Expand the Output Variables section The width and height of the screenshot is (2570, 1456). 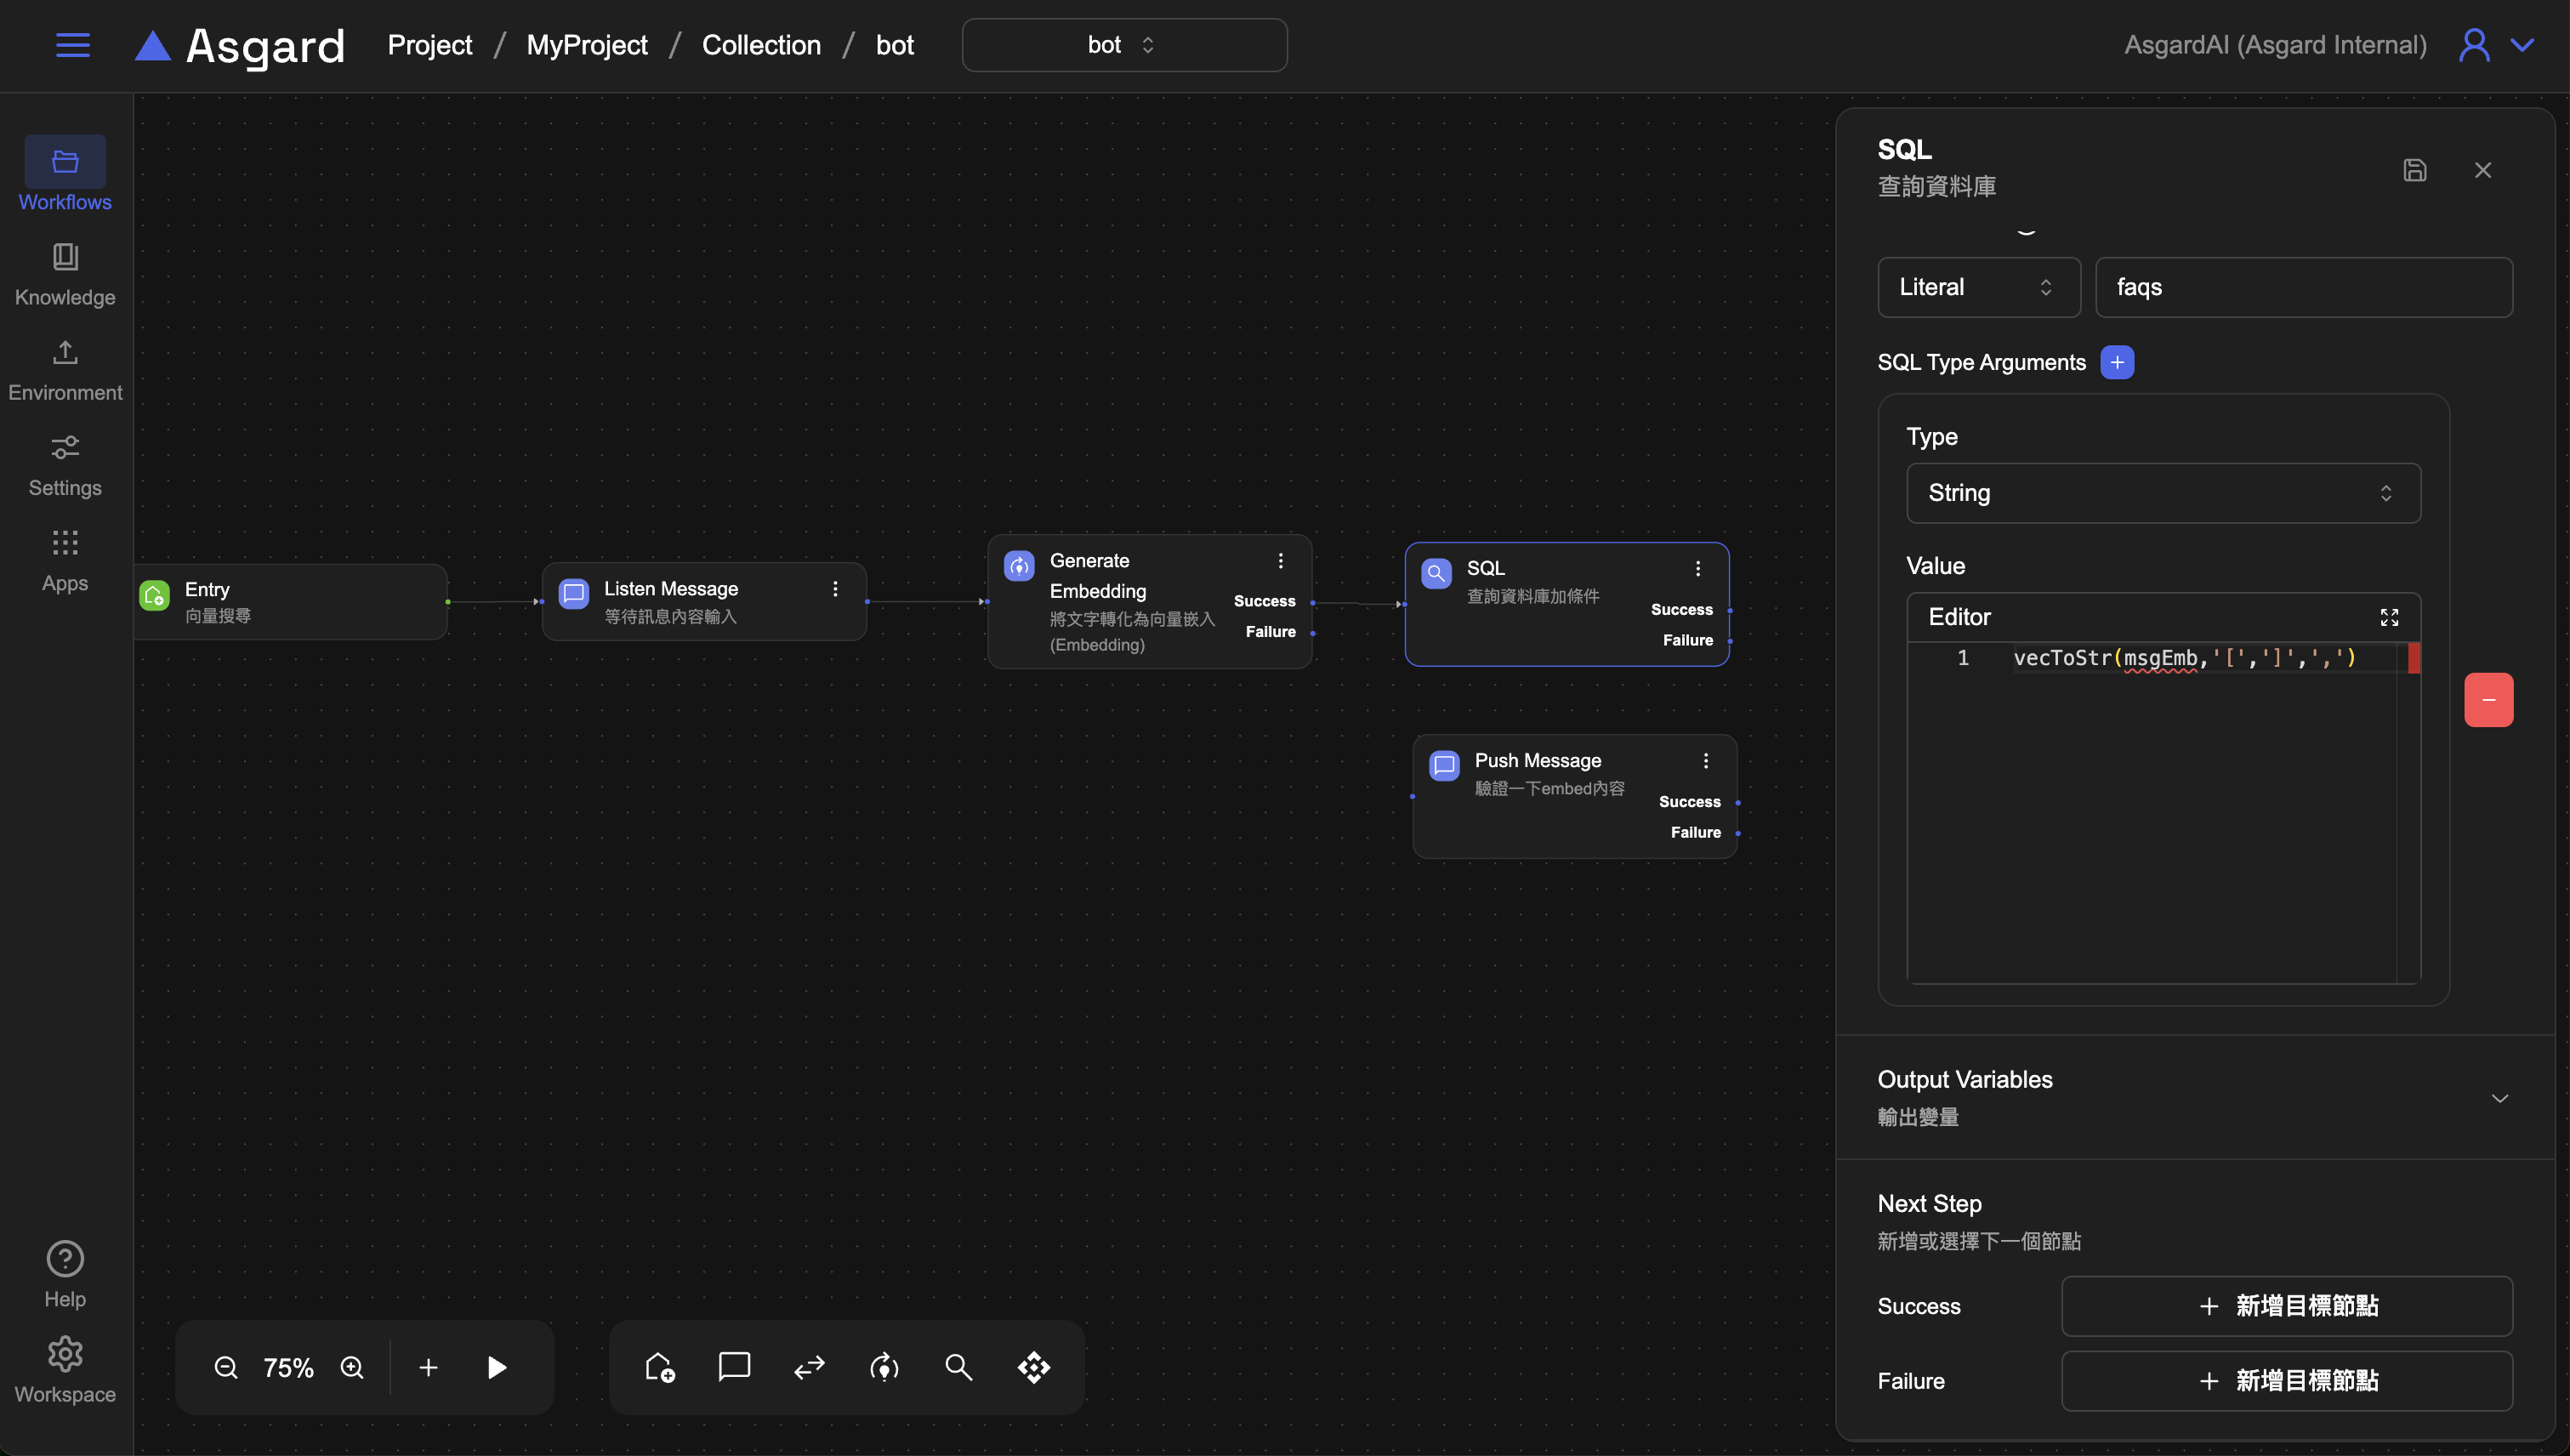tap(2499, 1098)
